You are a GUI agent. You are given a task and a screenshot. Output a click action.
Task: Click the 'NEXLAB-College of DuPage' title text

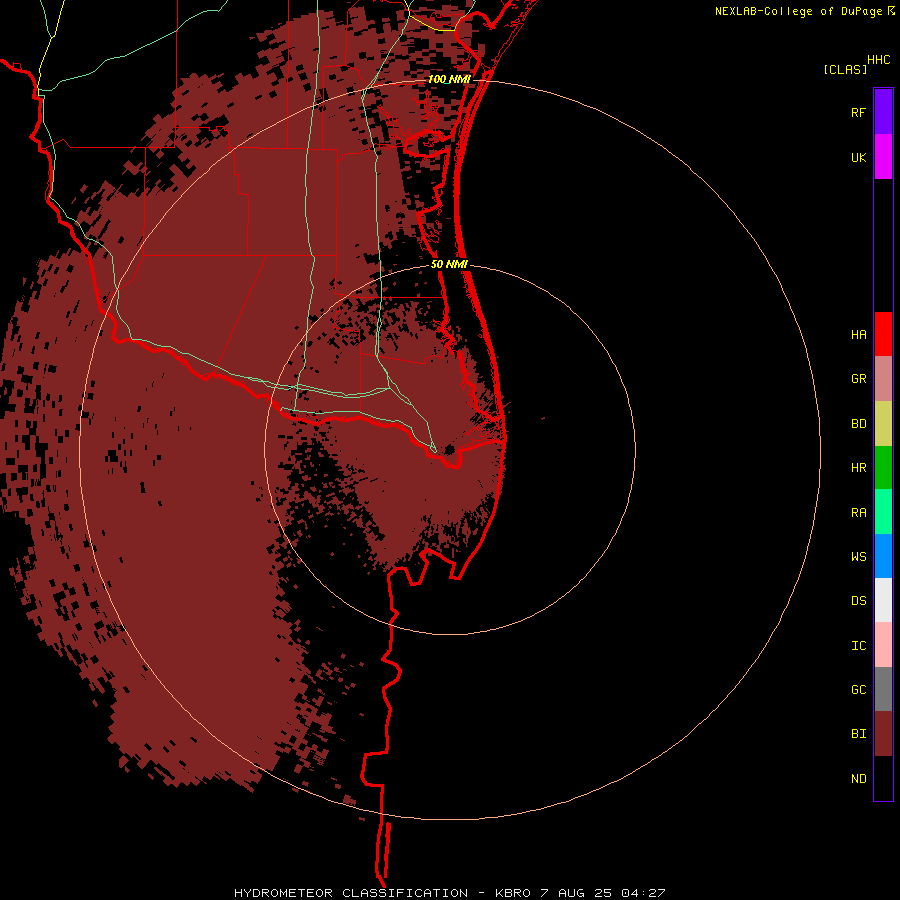click(798, 11)
